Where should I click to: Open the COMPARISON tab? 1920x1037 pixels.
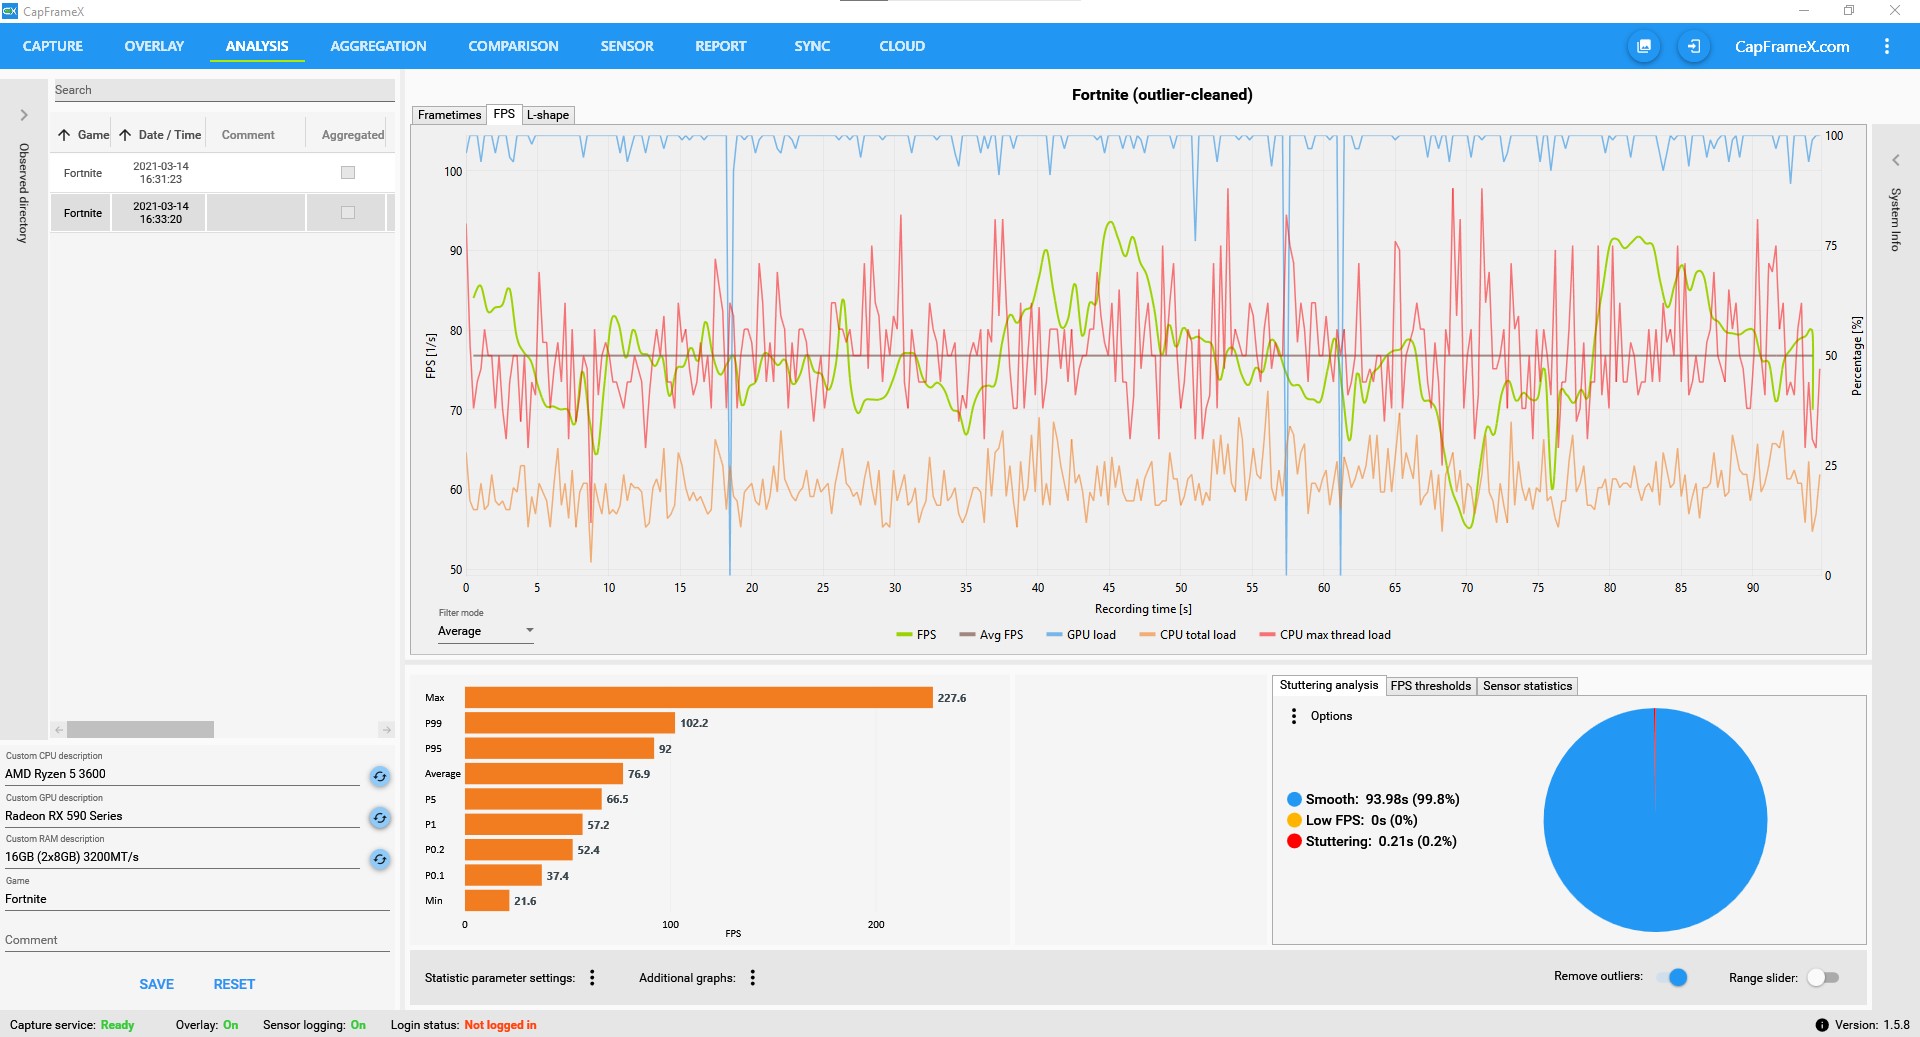[x=513, y=46]
